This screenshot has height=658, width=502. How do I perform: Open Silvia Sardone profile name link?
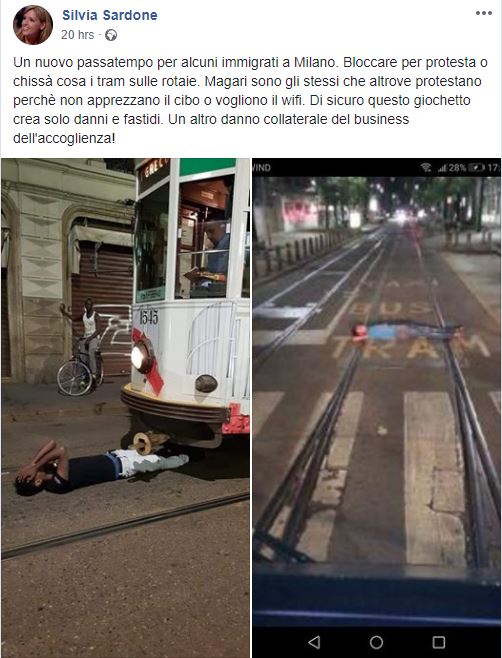pyautogui.click(x=110, y=15)
